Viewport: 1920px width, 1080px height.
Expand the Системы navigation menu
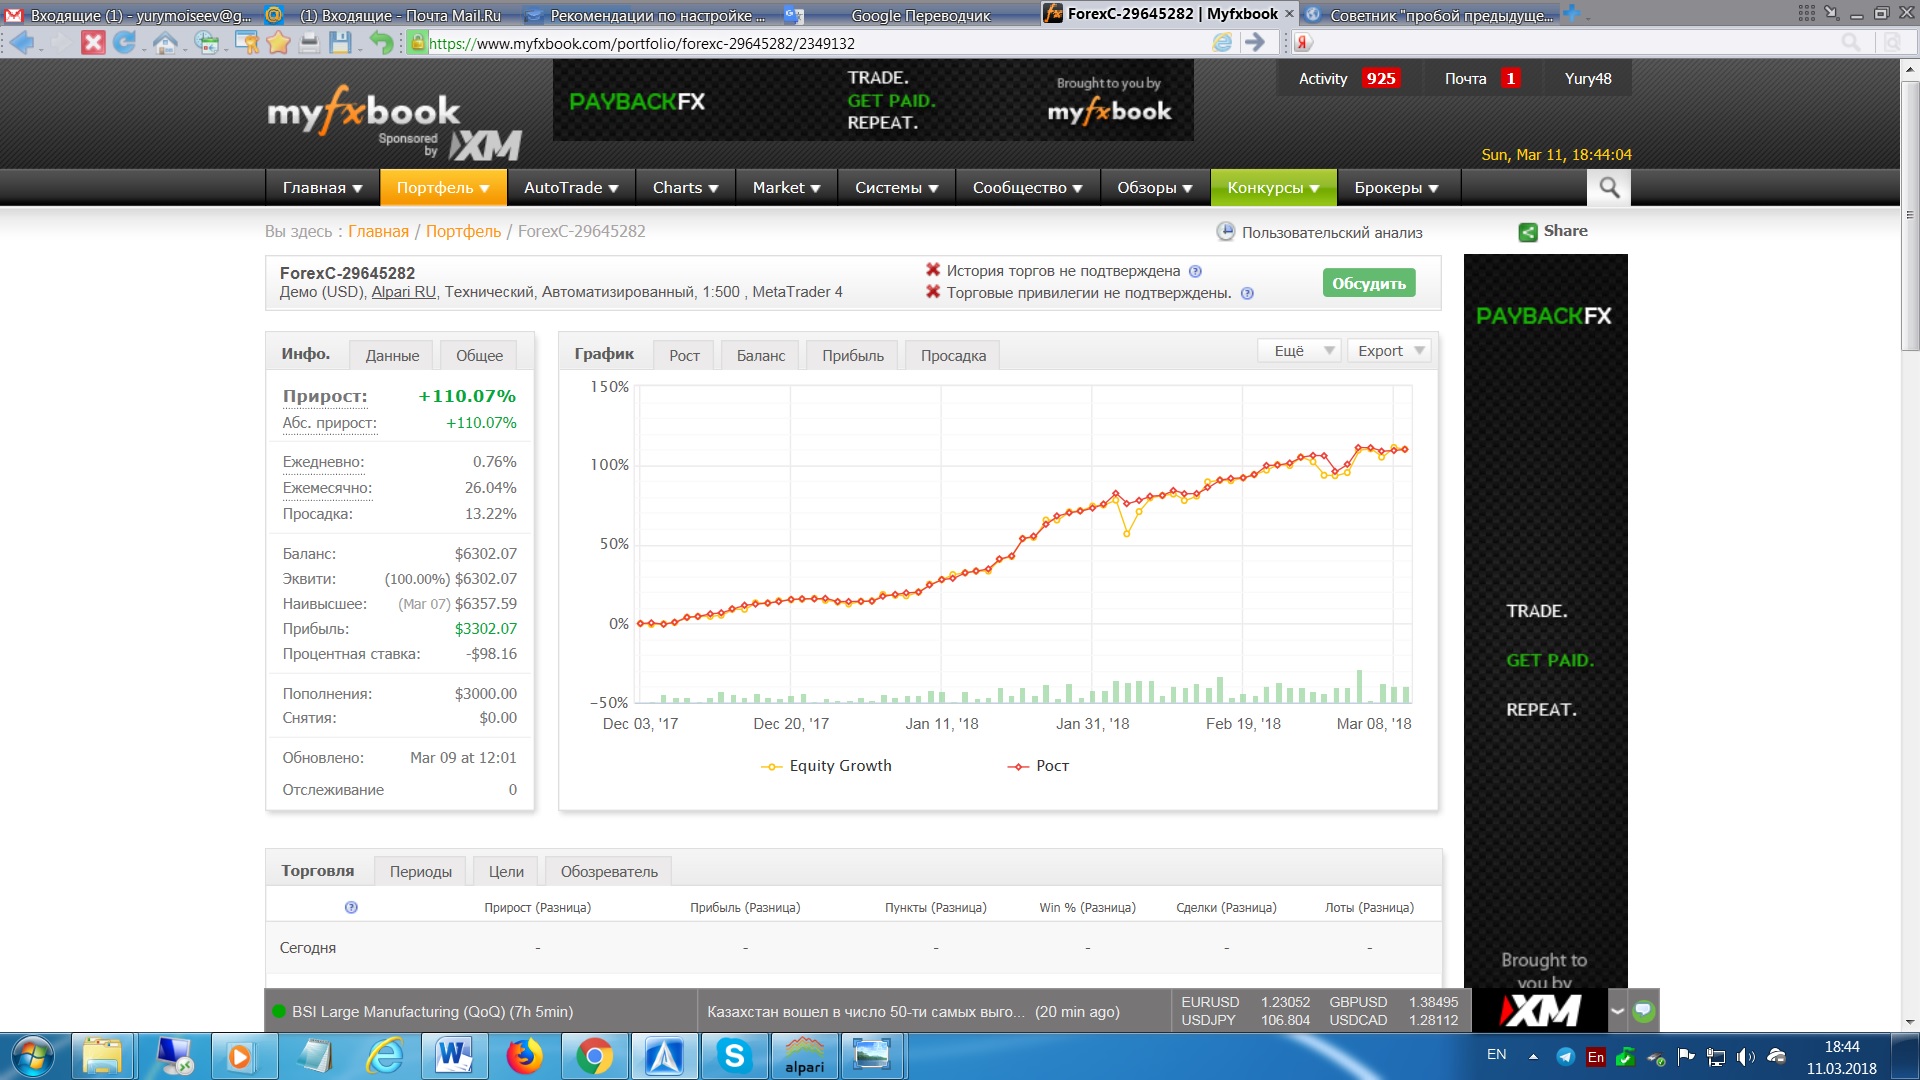[896, 188]
